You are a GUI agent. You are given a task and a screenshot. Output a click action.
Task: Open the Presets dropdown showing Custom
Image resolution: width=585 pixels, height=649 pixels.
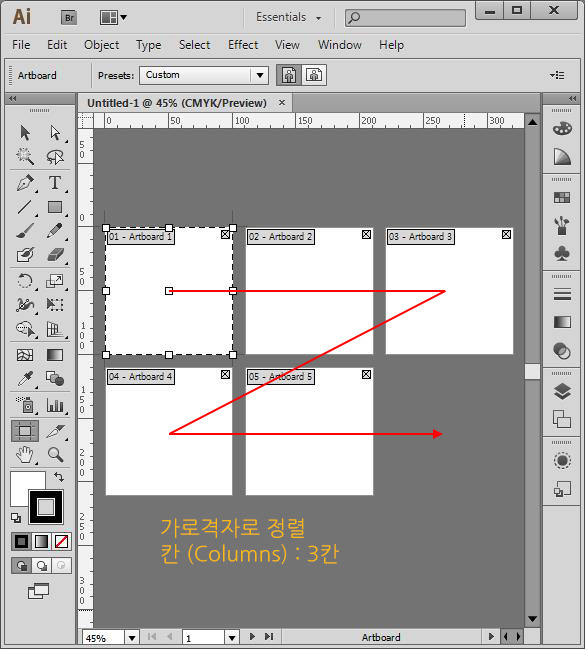click(x=204, y=75)
